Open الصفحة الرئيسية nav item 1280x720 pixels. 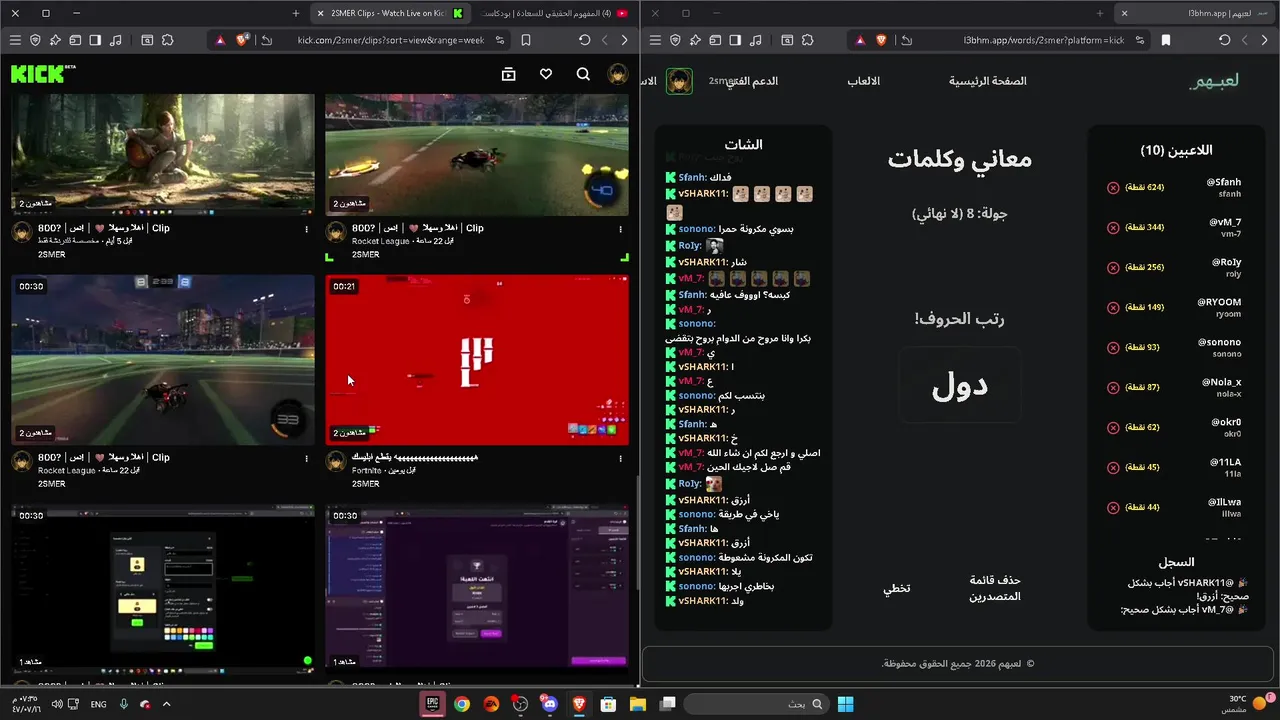pyautogui.click(x=987, y=81)
